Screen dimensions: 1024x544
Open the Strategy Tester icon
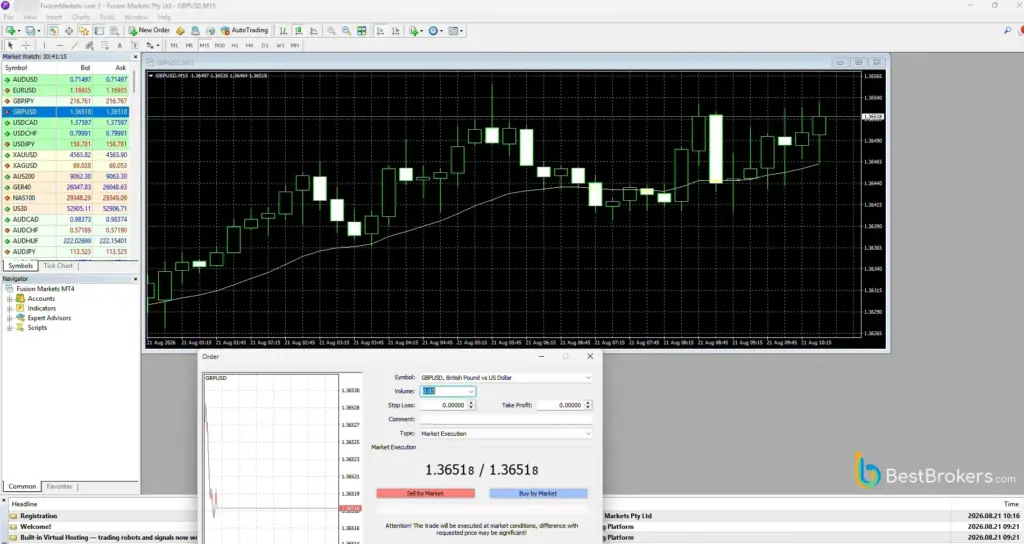[x=114, y=31]
